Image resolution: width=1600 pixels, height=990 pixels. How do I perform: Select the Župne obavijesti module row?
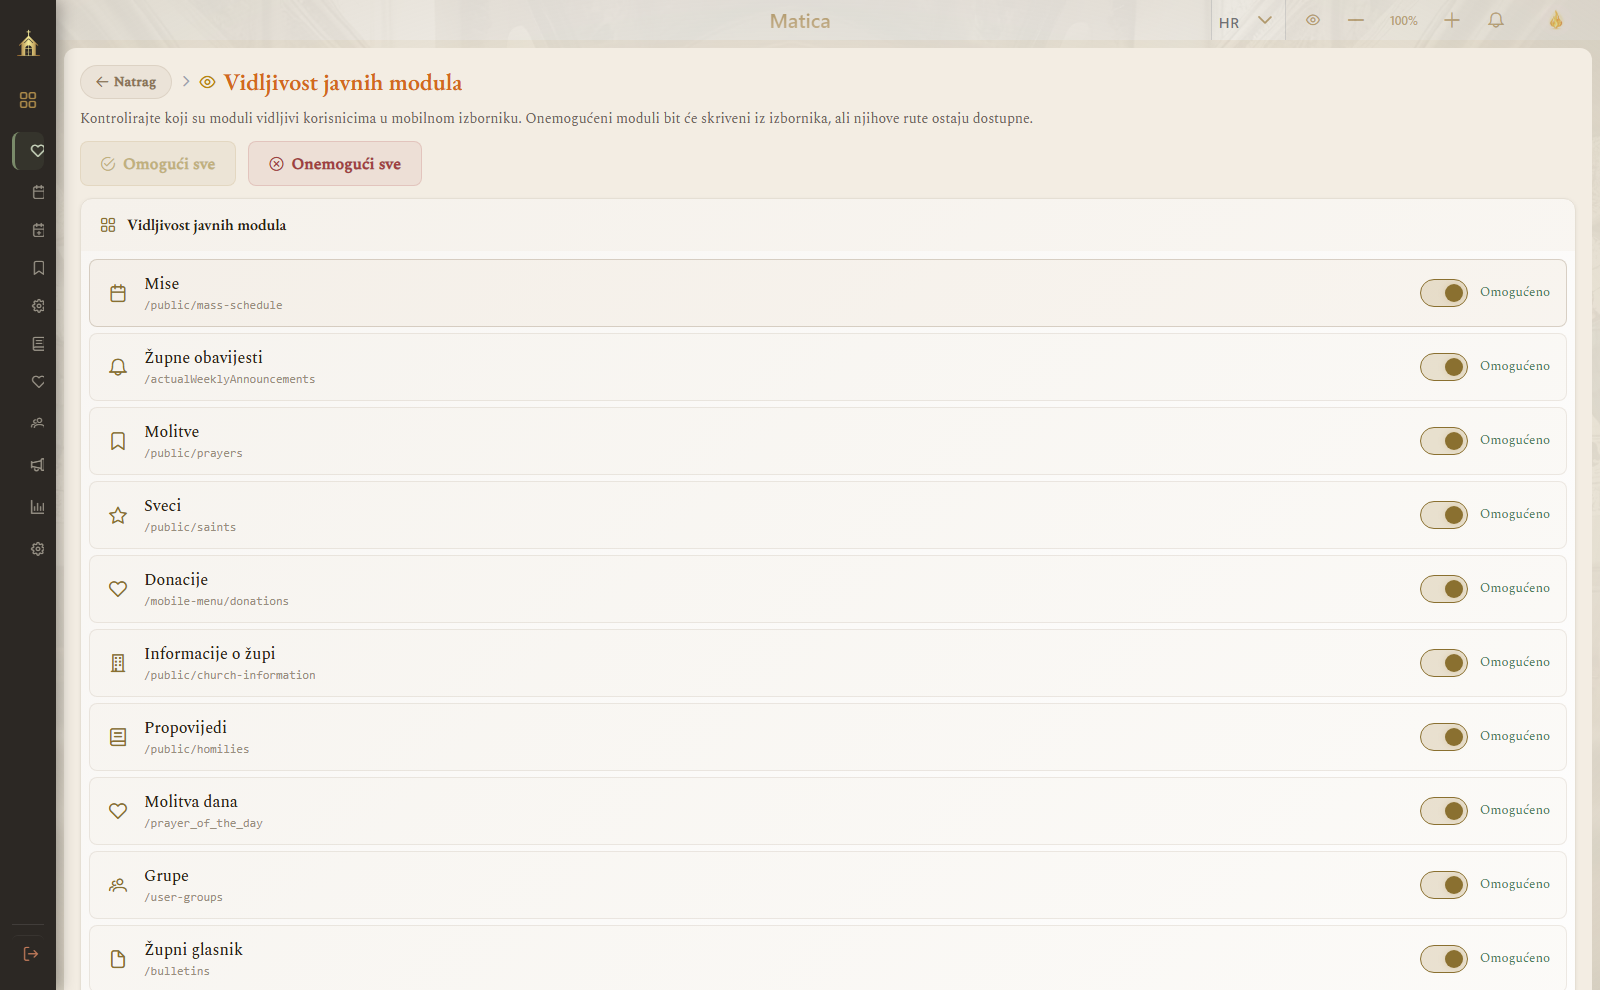click(x=828, y=367)
